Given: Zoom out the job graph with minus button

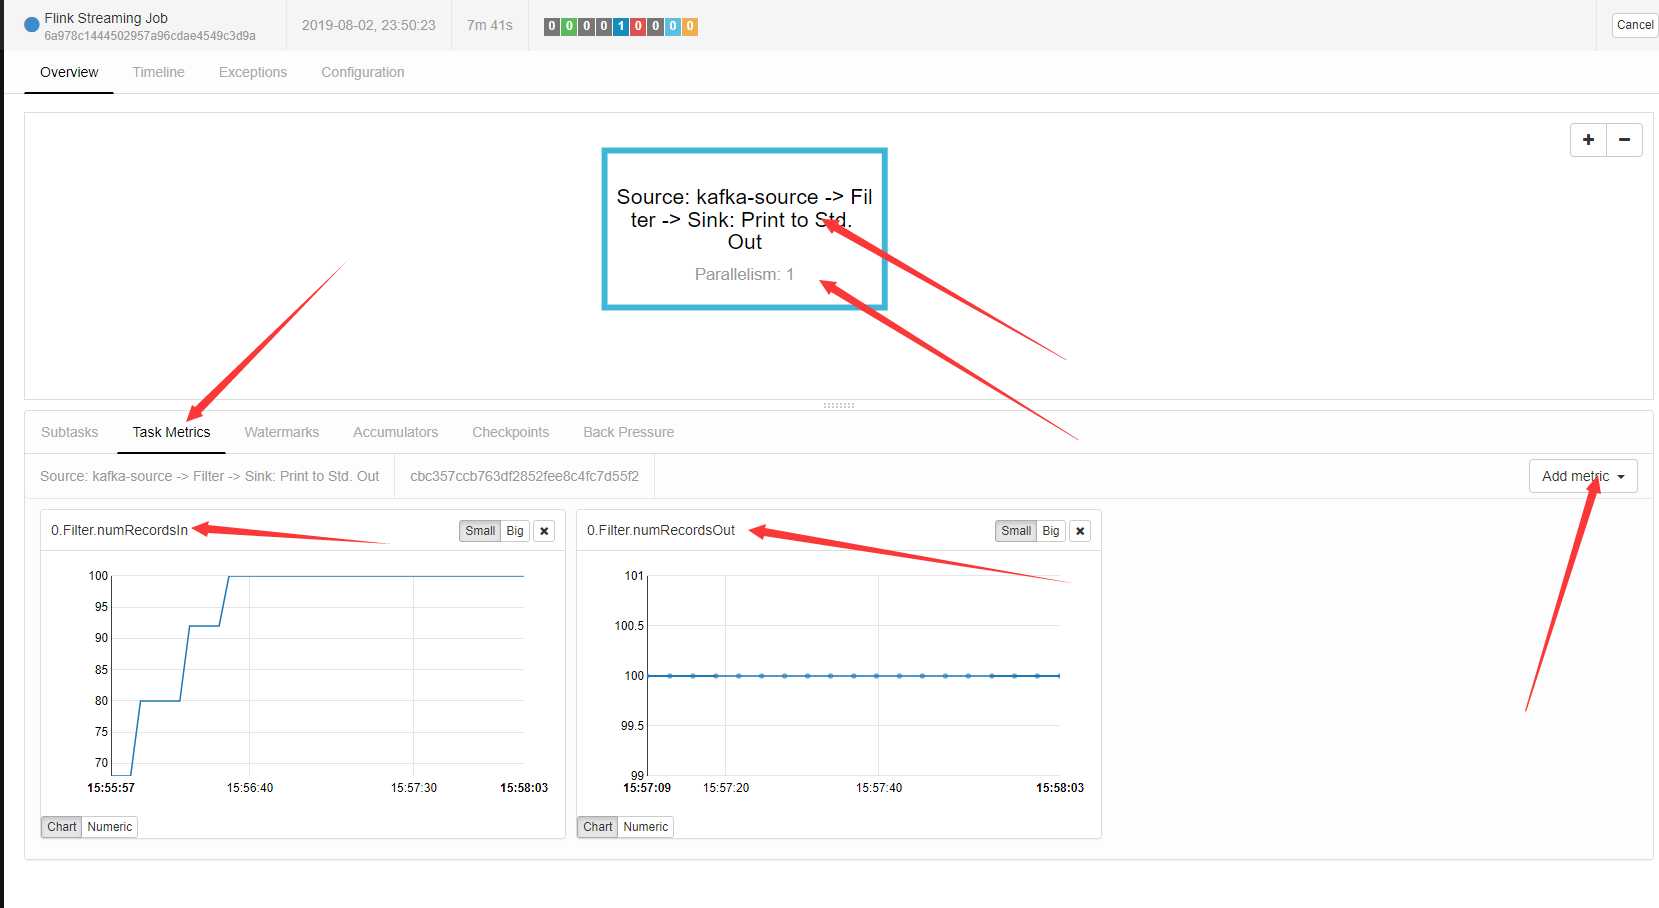Looking at the screenshot, I should 1624,140.
